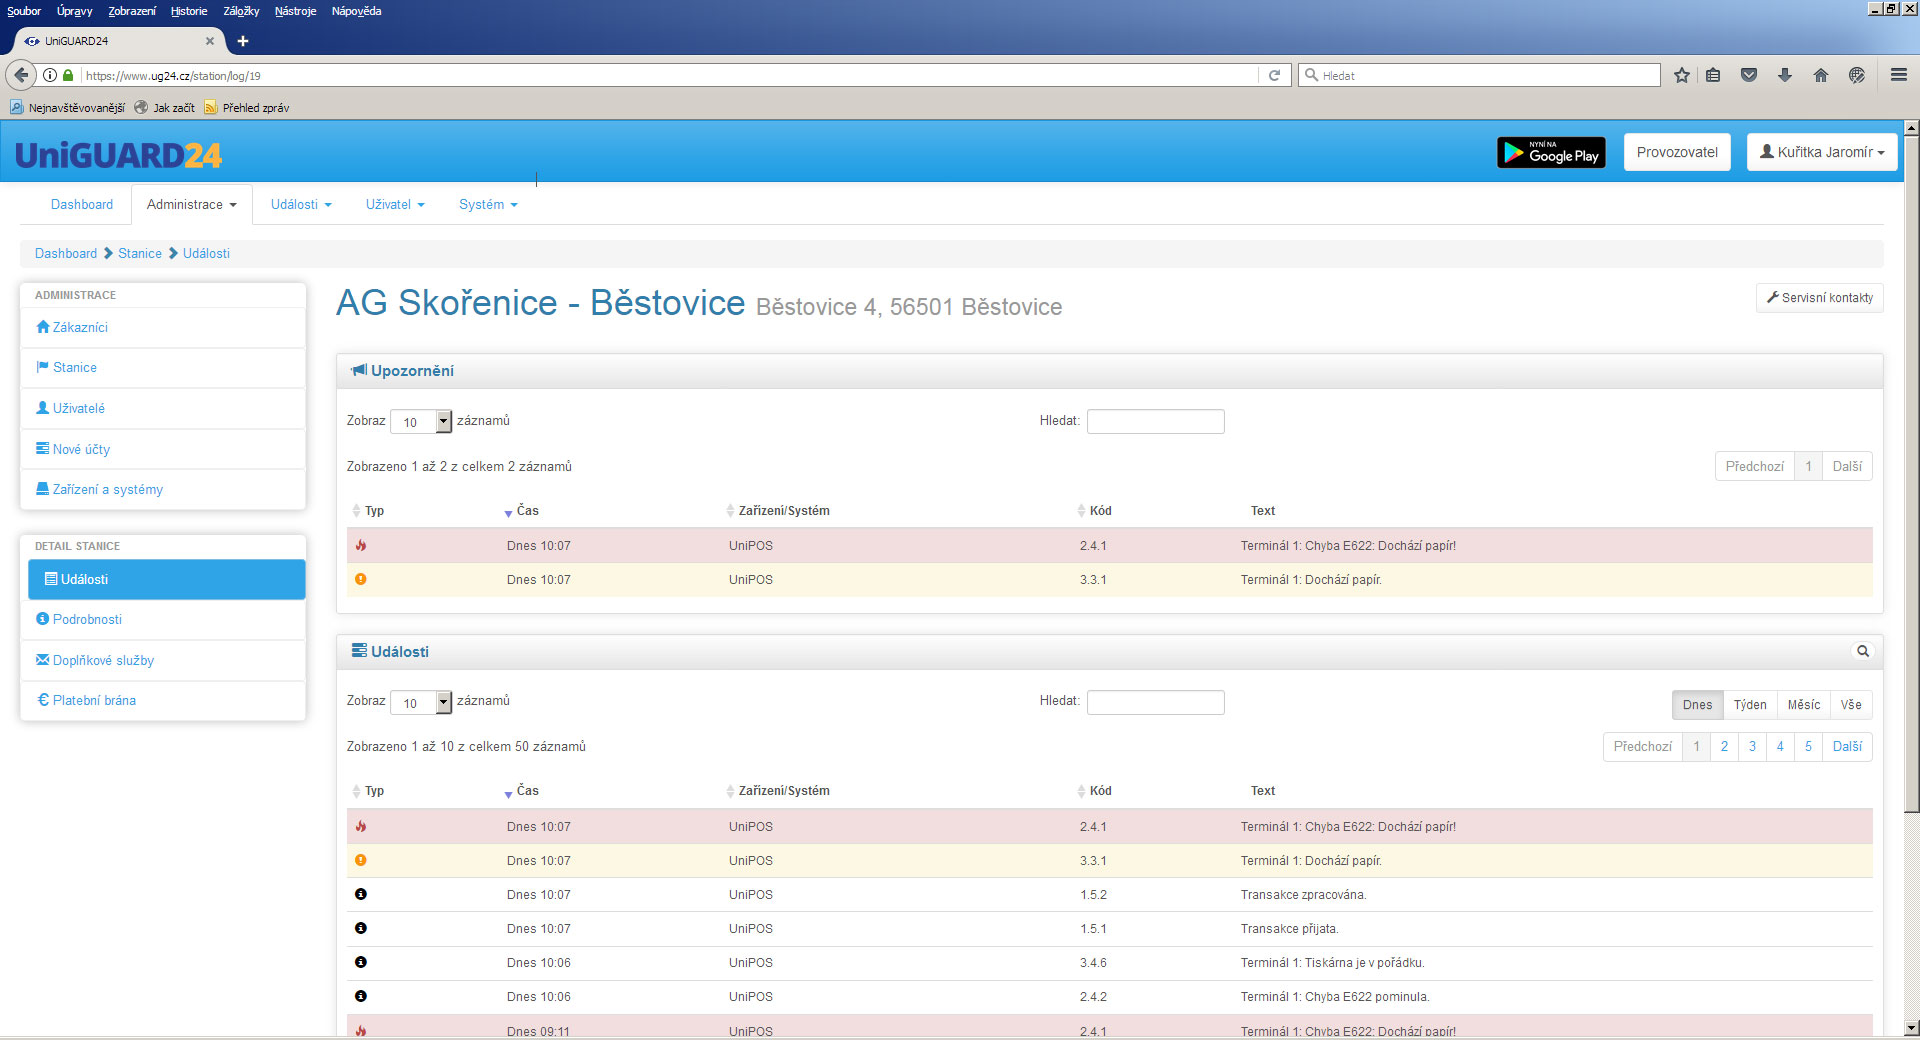The image size is (1920, 1040).
Task: Switch the events filter to Měsíc
Action: pos(1803,705)
